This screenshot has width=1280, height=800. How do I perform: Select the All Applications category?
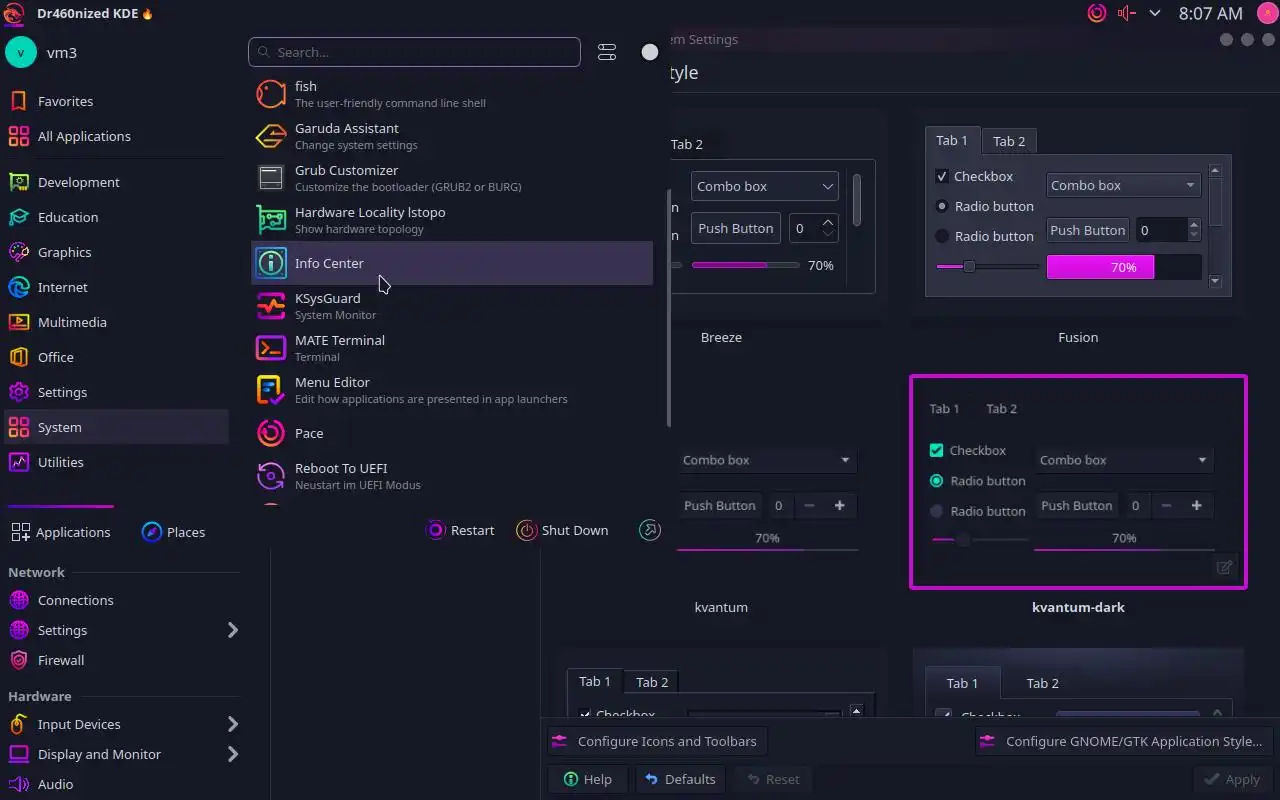pos(116,136)
